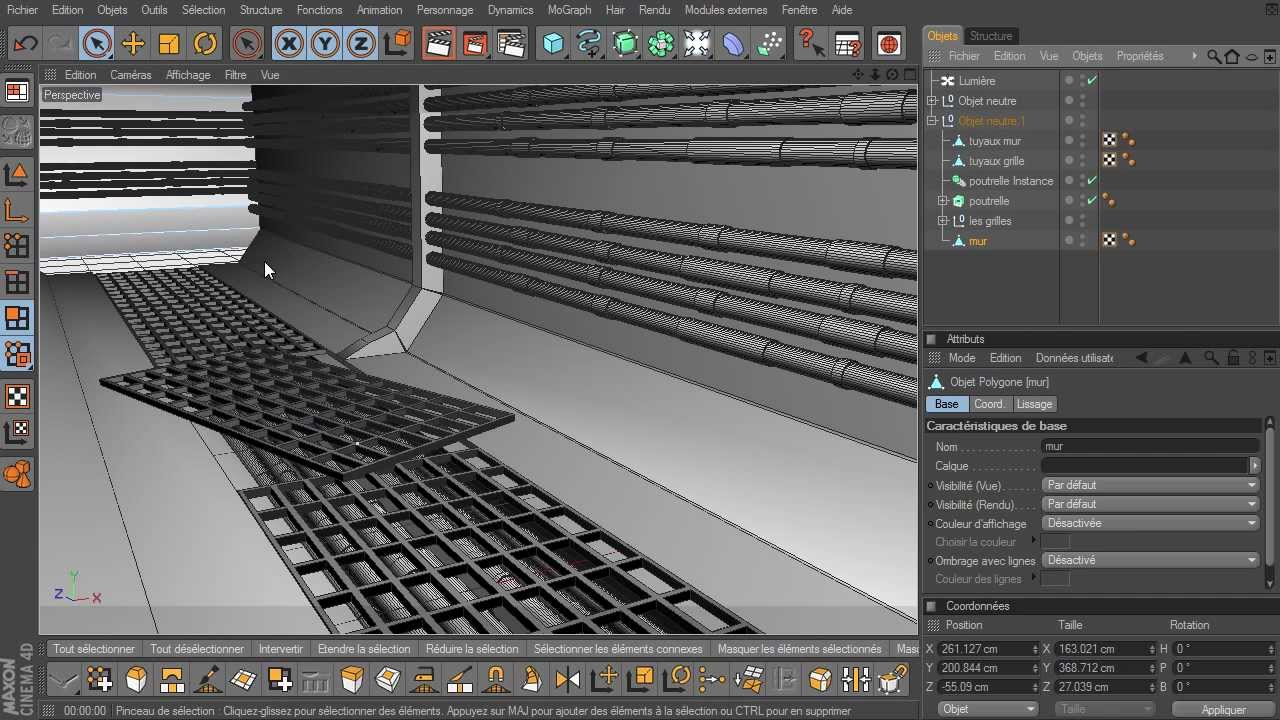This screenshot has width=1280, height=720.
Task: Toggle X axis lock
Action: [x=289, y=44]
